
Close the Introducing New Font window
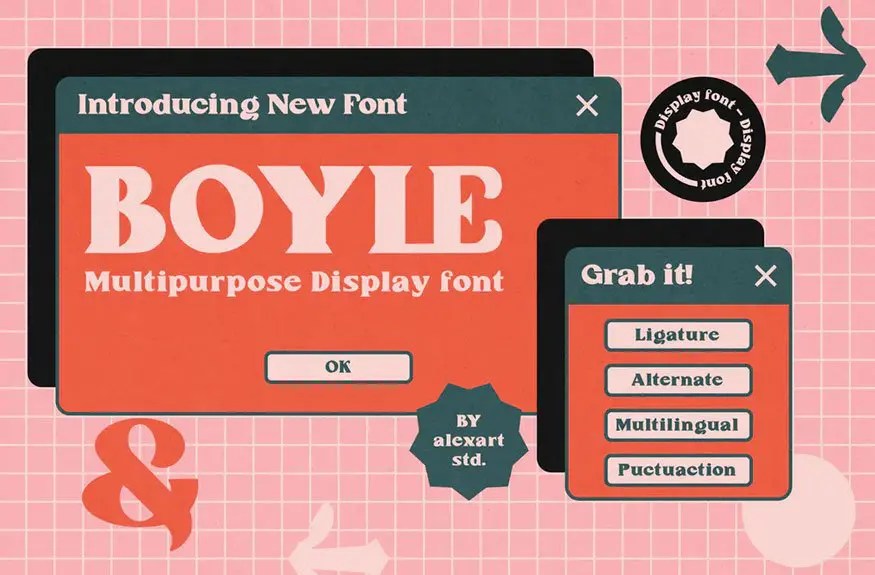pyautogui.click(x=586, y=105)
